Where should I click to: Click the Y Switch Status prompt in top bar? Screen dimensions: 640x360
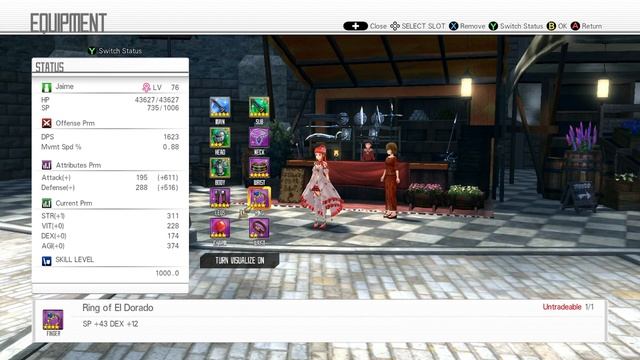516,26
